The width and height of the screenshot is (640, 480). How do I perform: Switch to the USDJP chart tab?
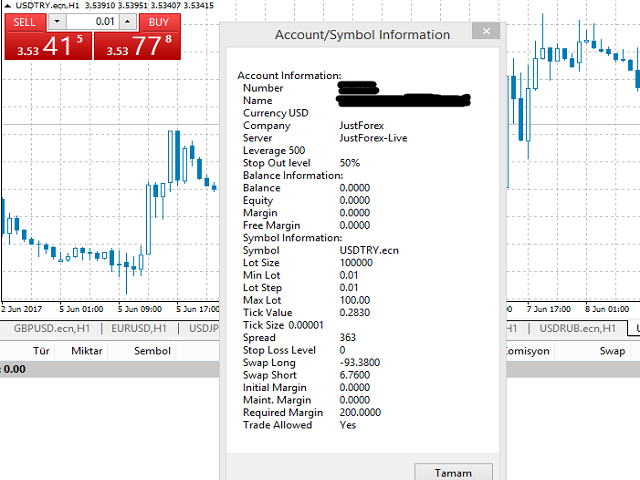click(x=203, y=329)
